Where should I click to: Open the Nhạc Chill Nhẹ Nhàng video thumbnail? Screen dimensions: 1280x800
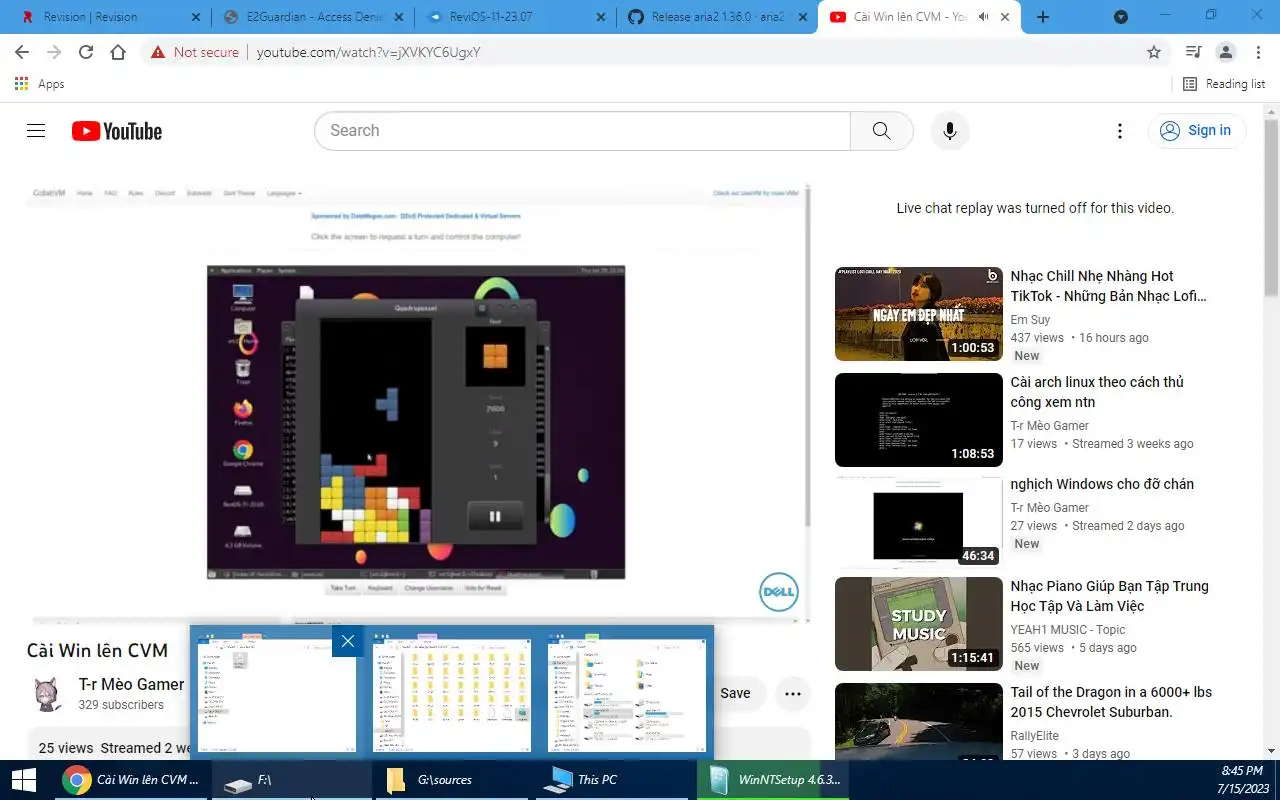(x=919, y=314)
